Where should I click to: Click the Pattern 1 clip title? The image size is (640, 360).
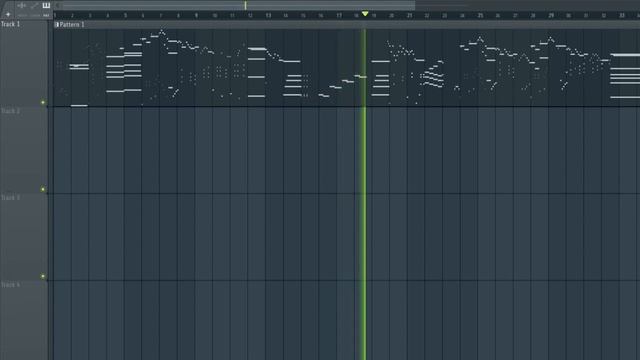click(72, 24)
